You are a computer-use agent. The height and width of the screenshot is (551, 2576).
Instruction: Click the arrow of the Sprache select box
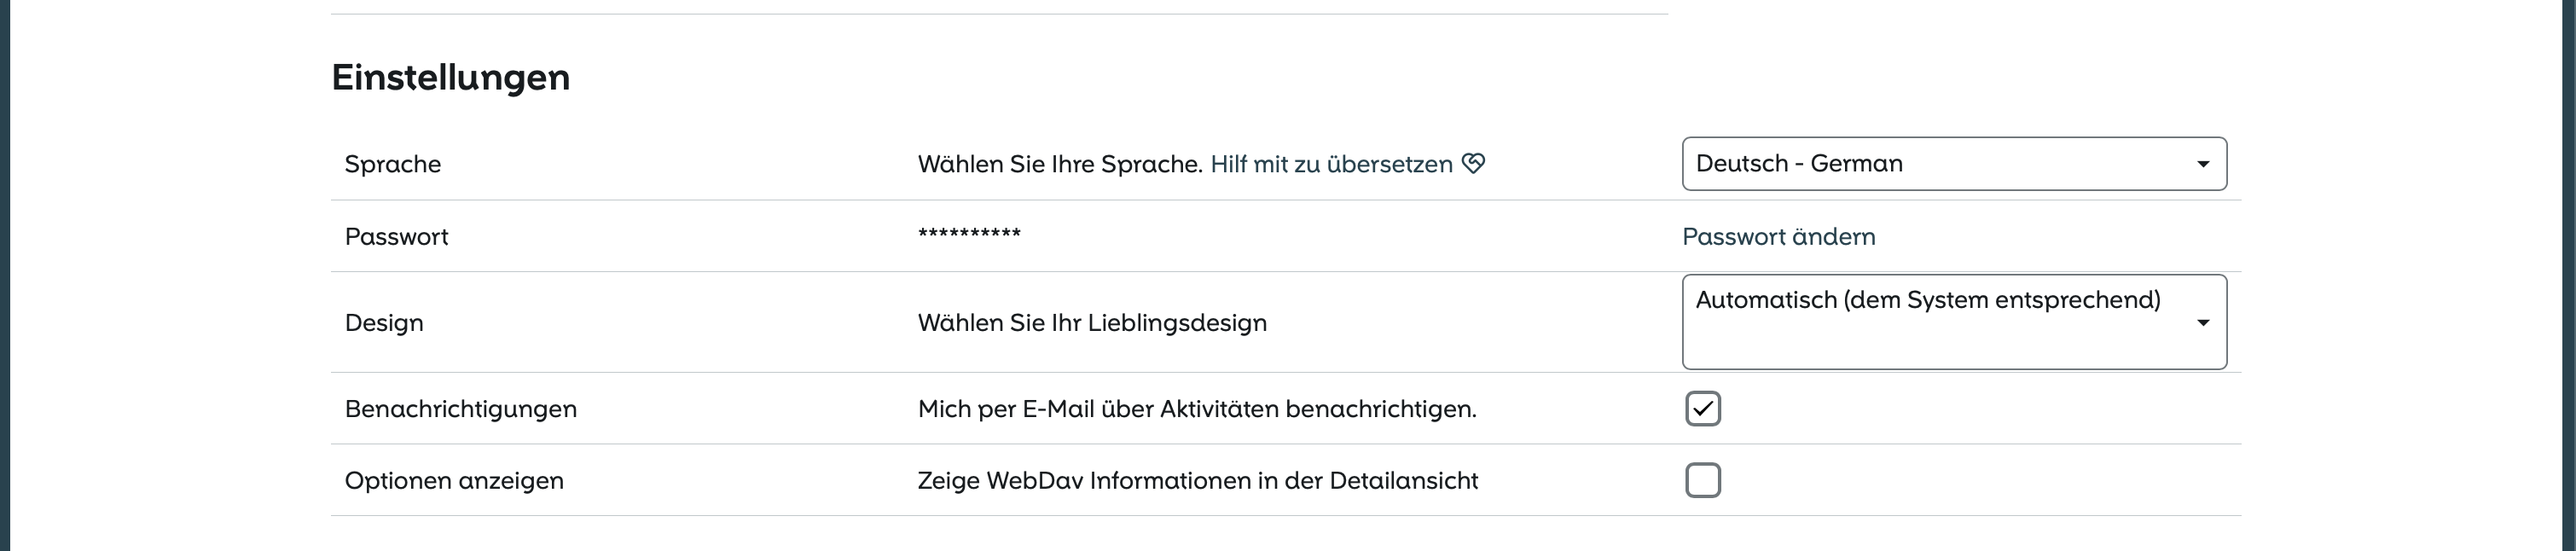(x=2202, y=164)
